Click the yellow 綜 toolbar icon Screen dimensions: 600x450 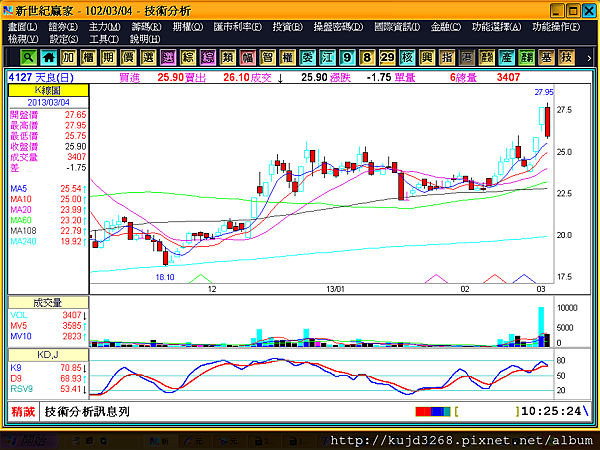point(188,57)
